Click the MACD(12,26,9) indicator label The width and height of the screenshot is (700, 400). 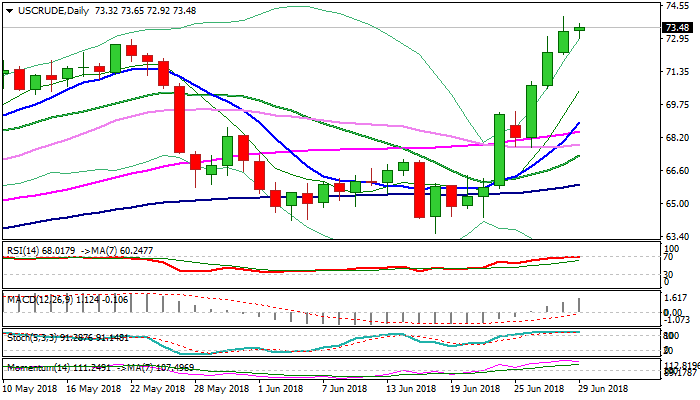point(35,298)
